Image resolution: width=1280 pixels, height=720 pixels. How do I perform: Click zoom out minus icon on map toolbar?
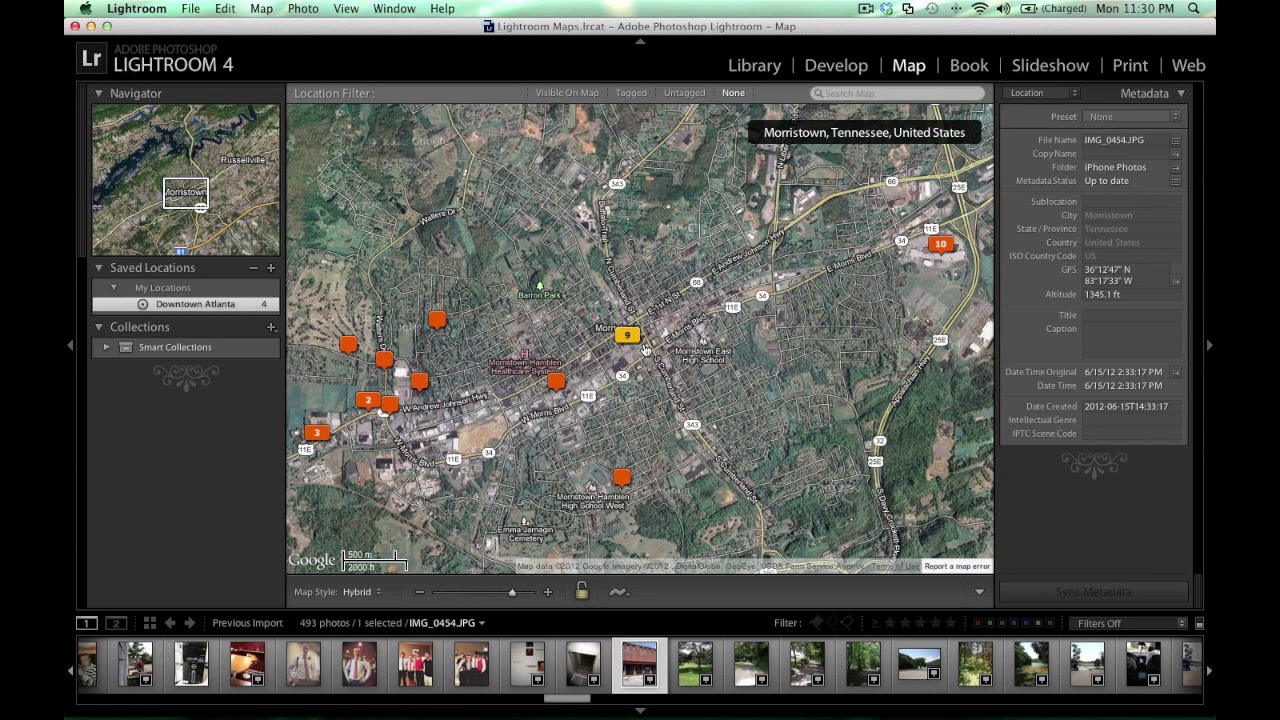coord(419,592)
